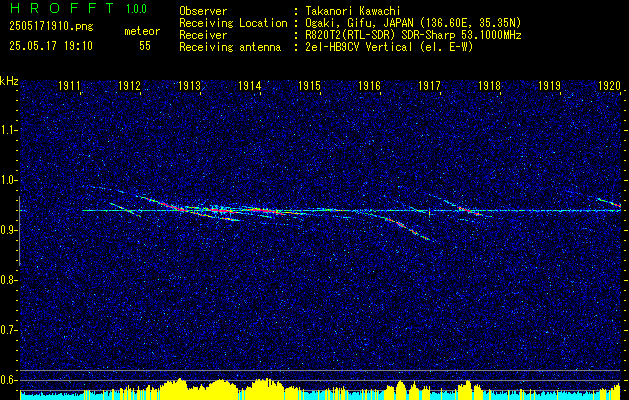Image resolution: width=629 pixels, height=400 pixels.
Task: Click the 1915 time marker
Action: 310,85
